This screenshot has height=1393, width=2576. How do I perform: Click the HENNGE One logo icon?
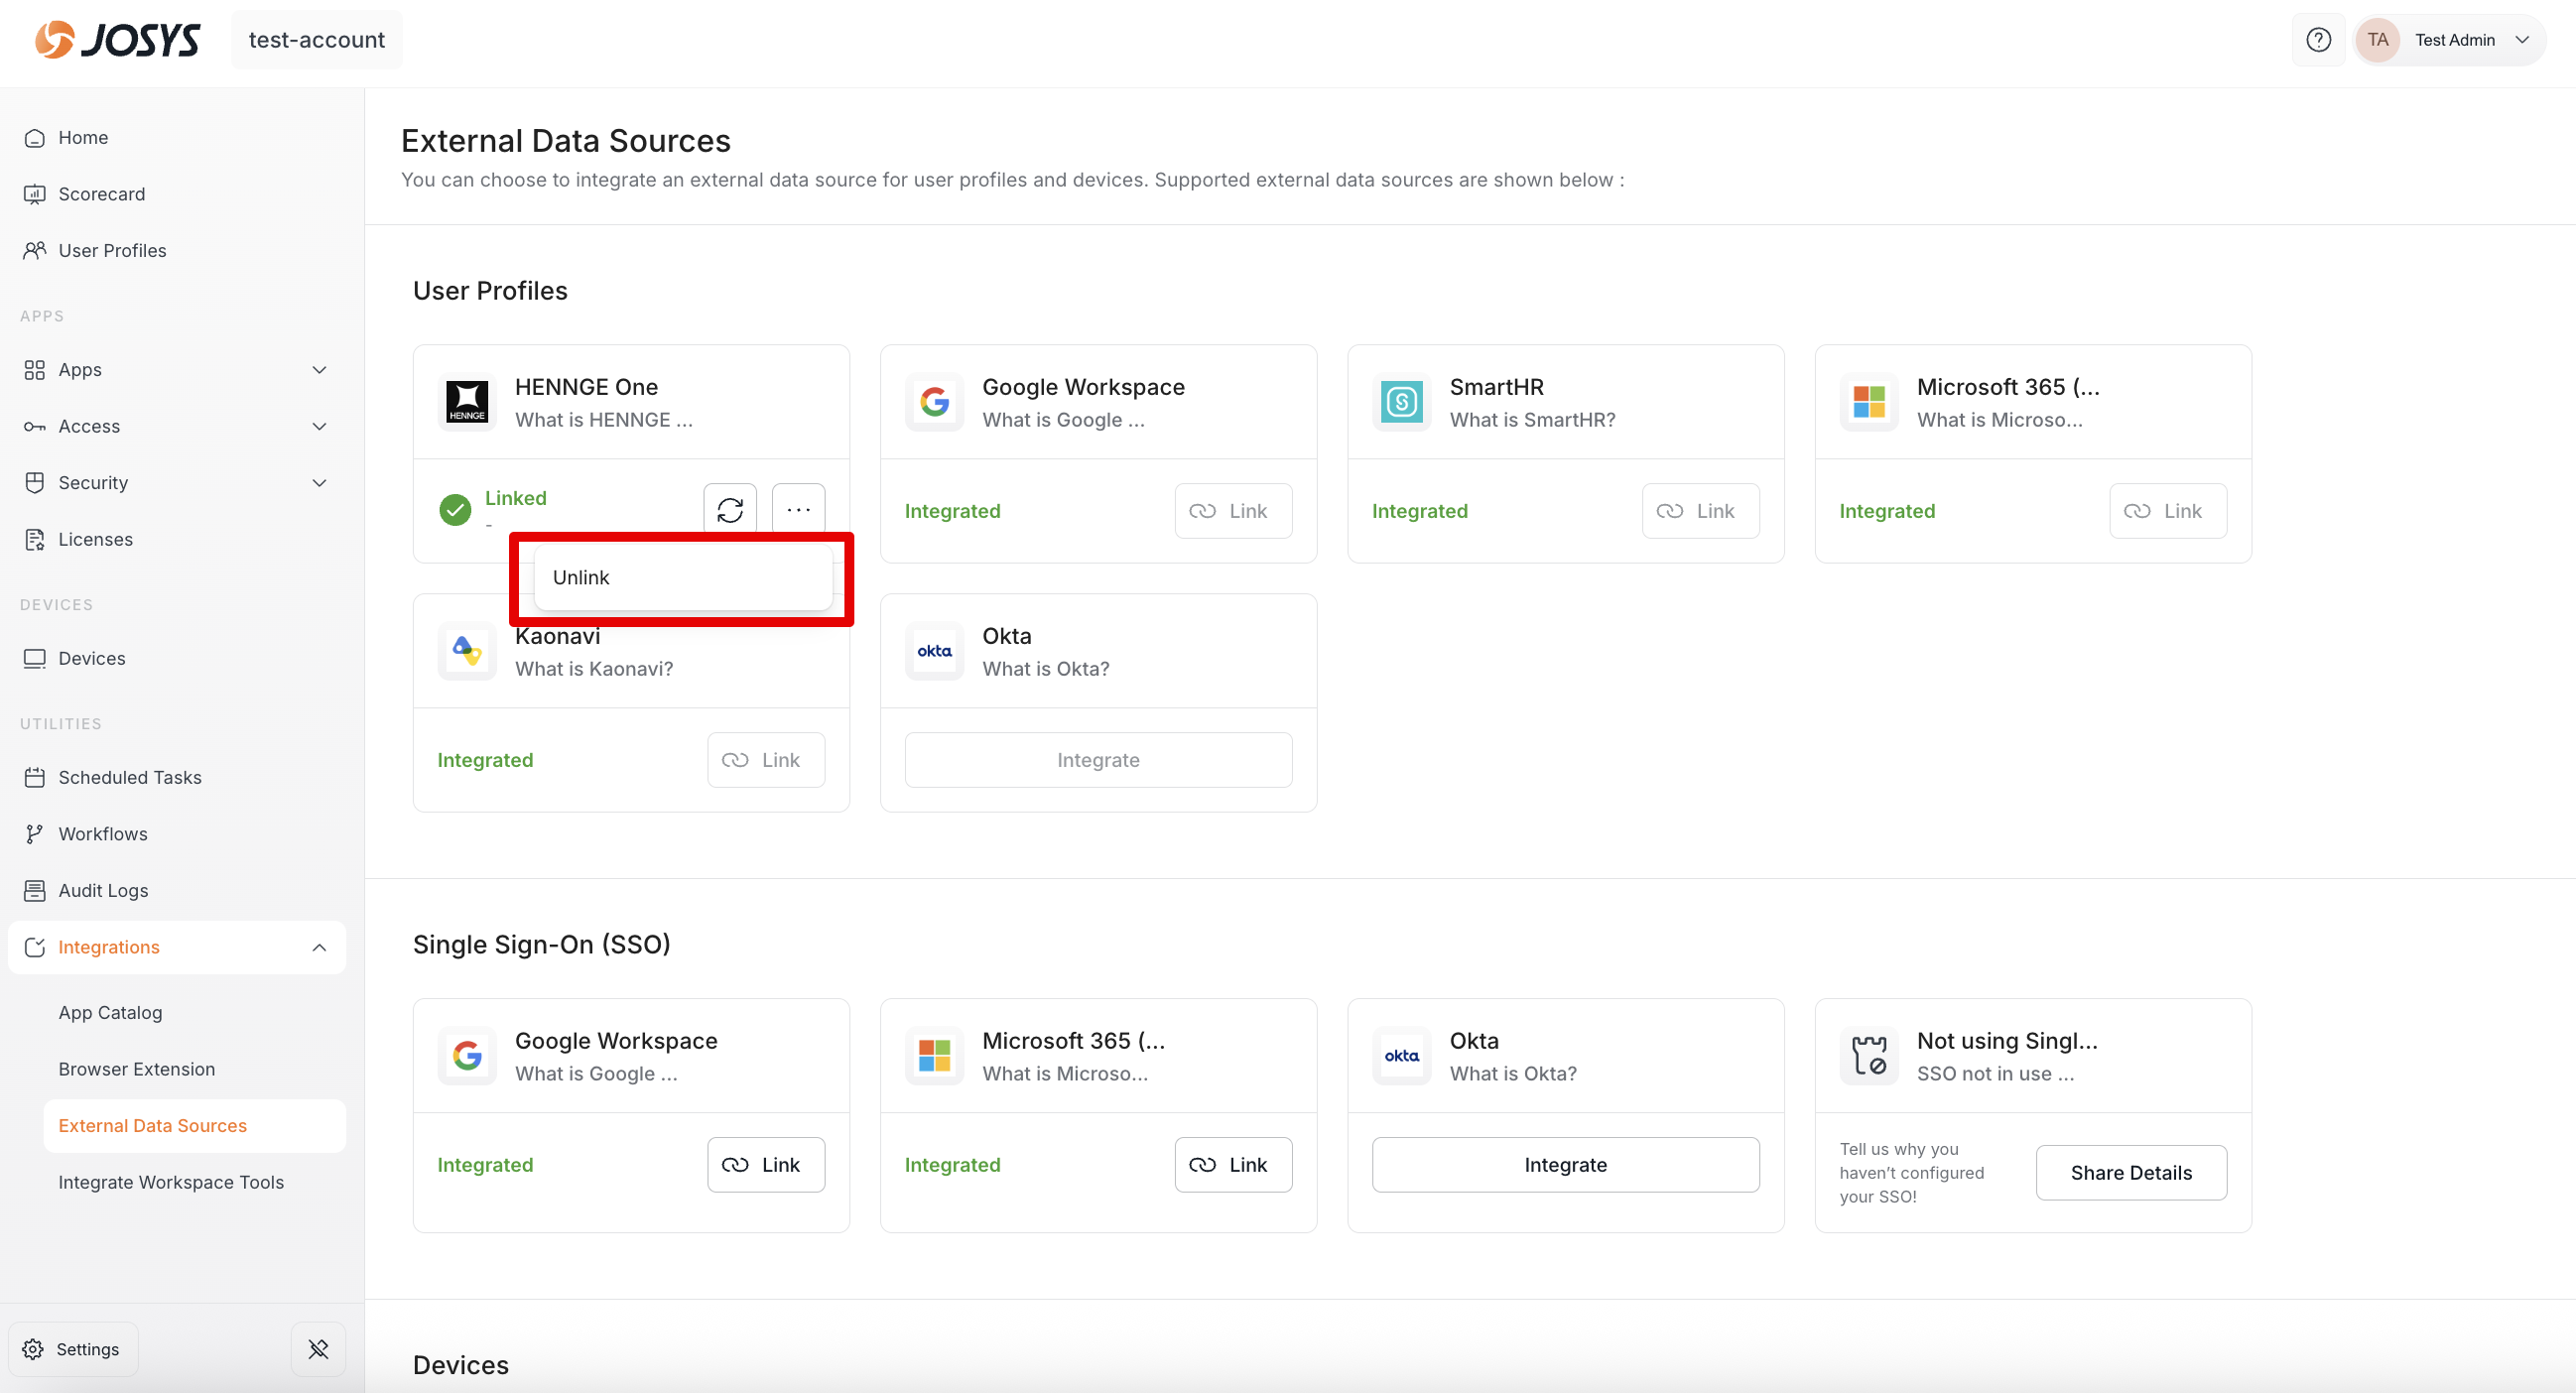tap(467, 402)
